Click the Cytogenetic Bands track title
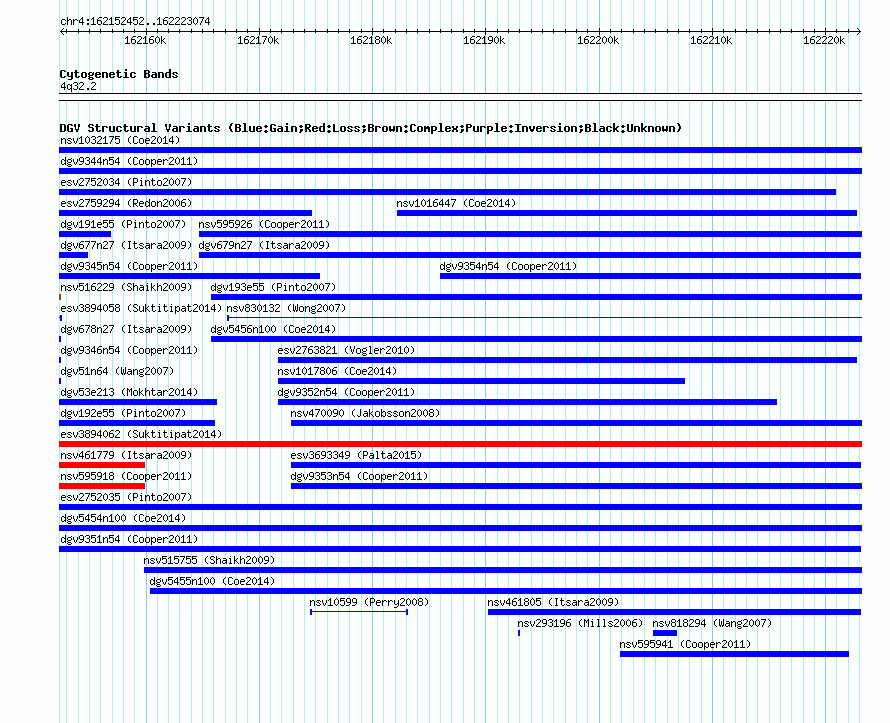 [x=119, y=74]
